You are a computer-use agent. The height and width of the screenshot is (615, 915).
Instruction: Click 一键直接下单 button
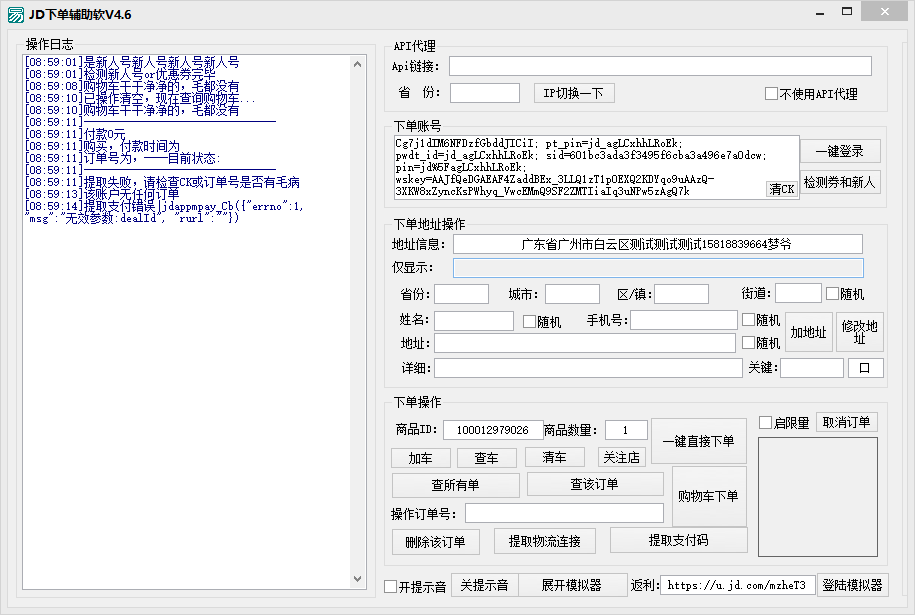[x=698, y=441]
